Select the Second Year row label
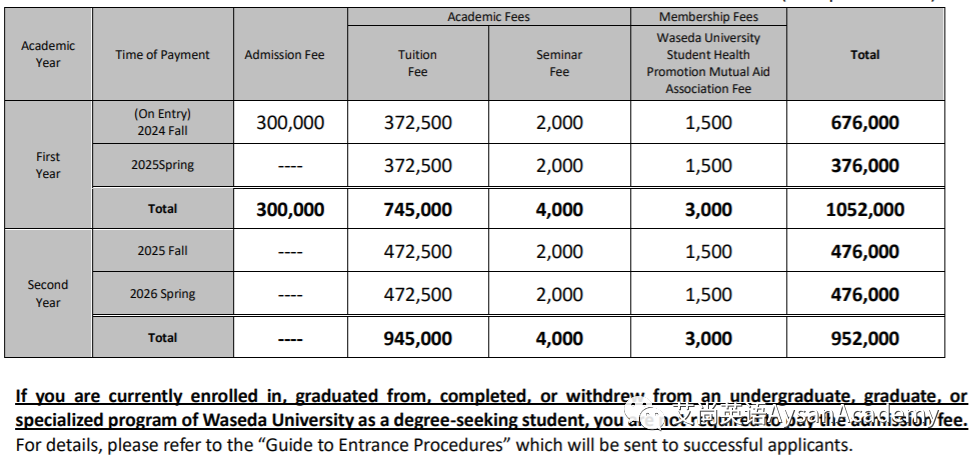 click(x=48, y=294)
